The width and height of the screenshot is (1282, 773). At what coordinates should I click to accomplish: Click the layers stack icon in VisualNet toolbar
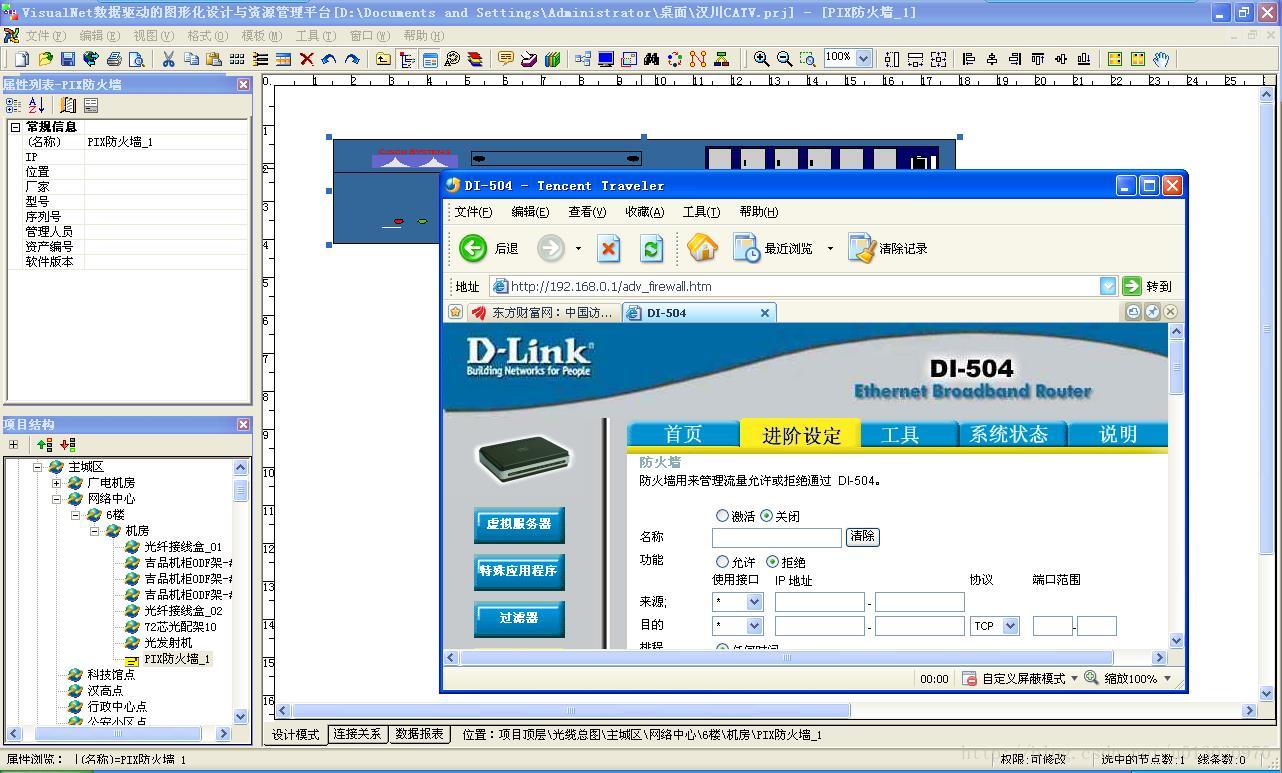click(475, 59)
